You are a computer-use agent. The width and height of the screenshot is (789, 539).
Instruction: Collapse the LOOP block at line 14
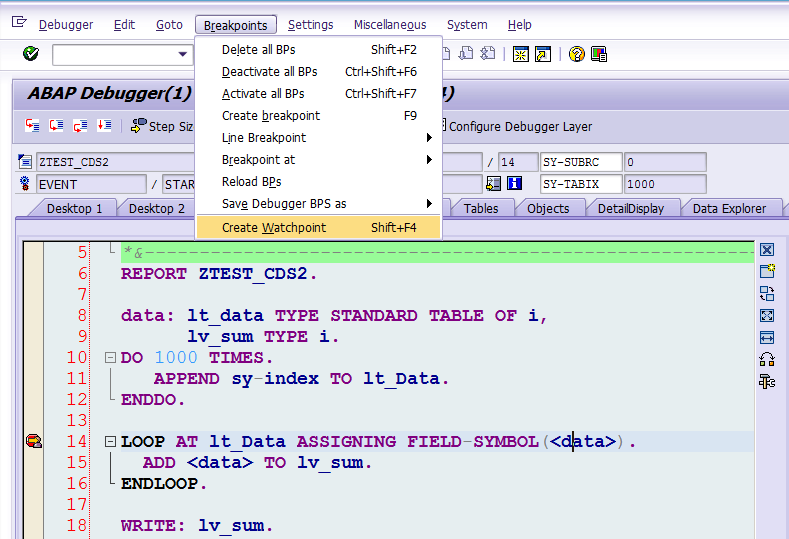tap(110, 441)
